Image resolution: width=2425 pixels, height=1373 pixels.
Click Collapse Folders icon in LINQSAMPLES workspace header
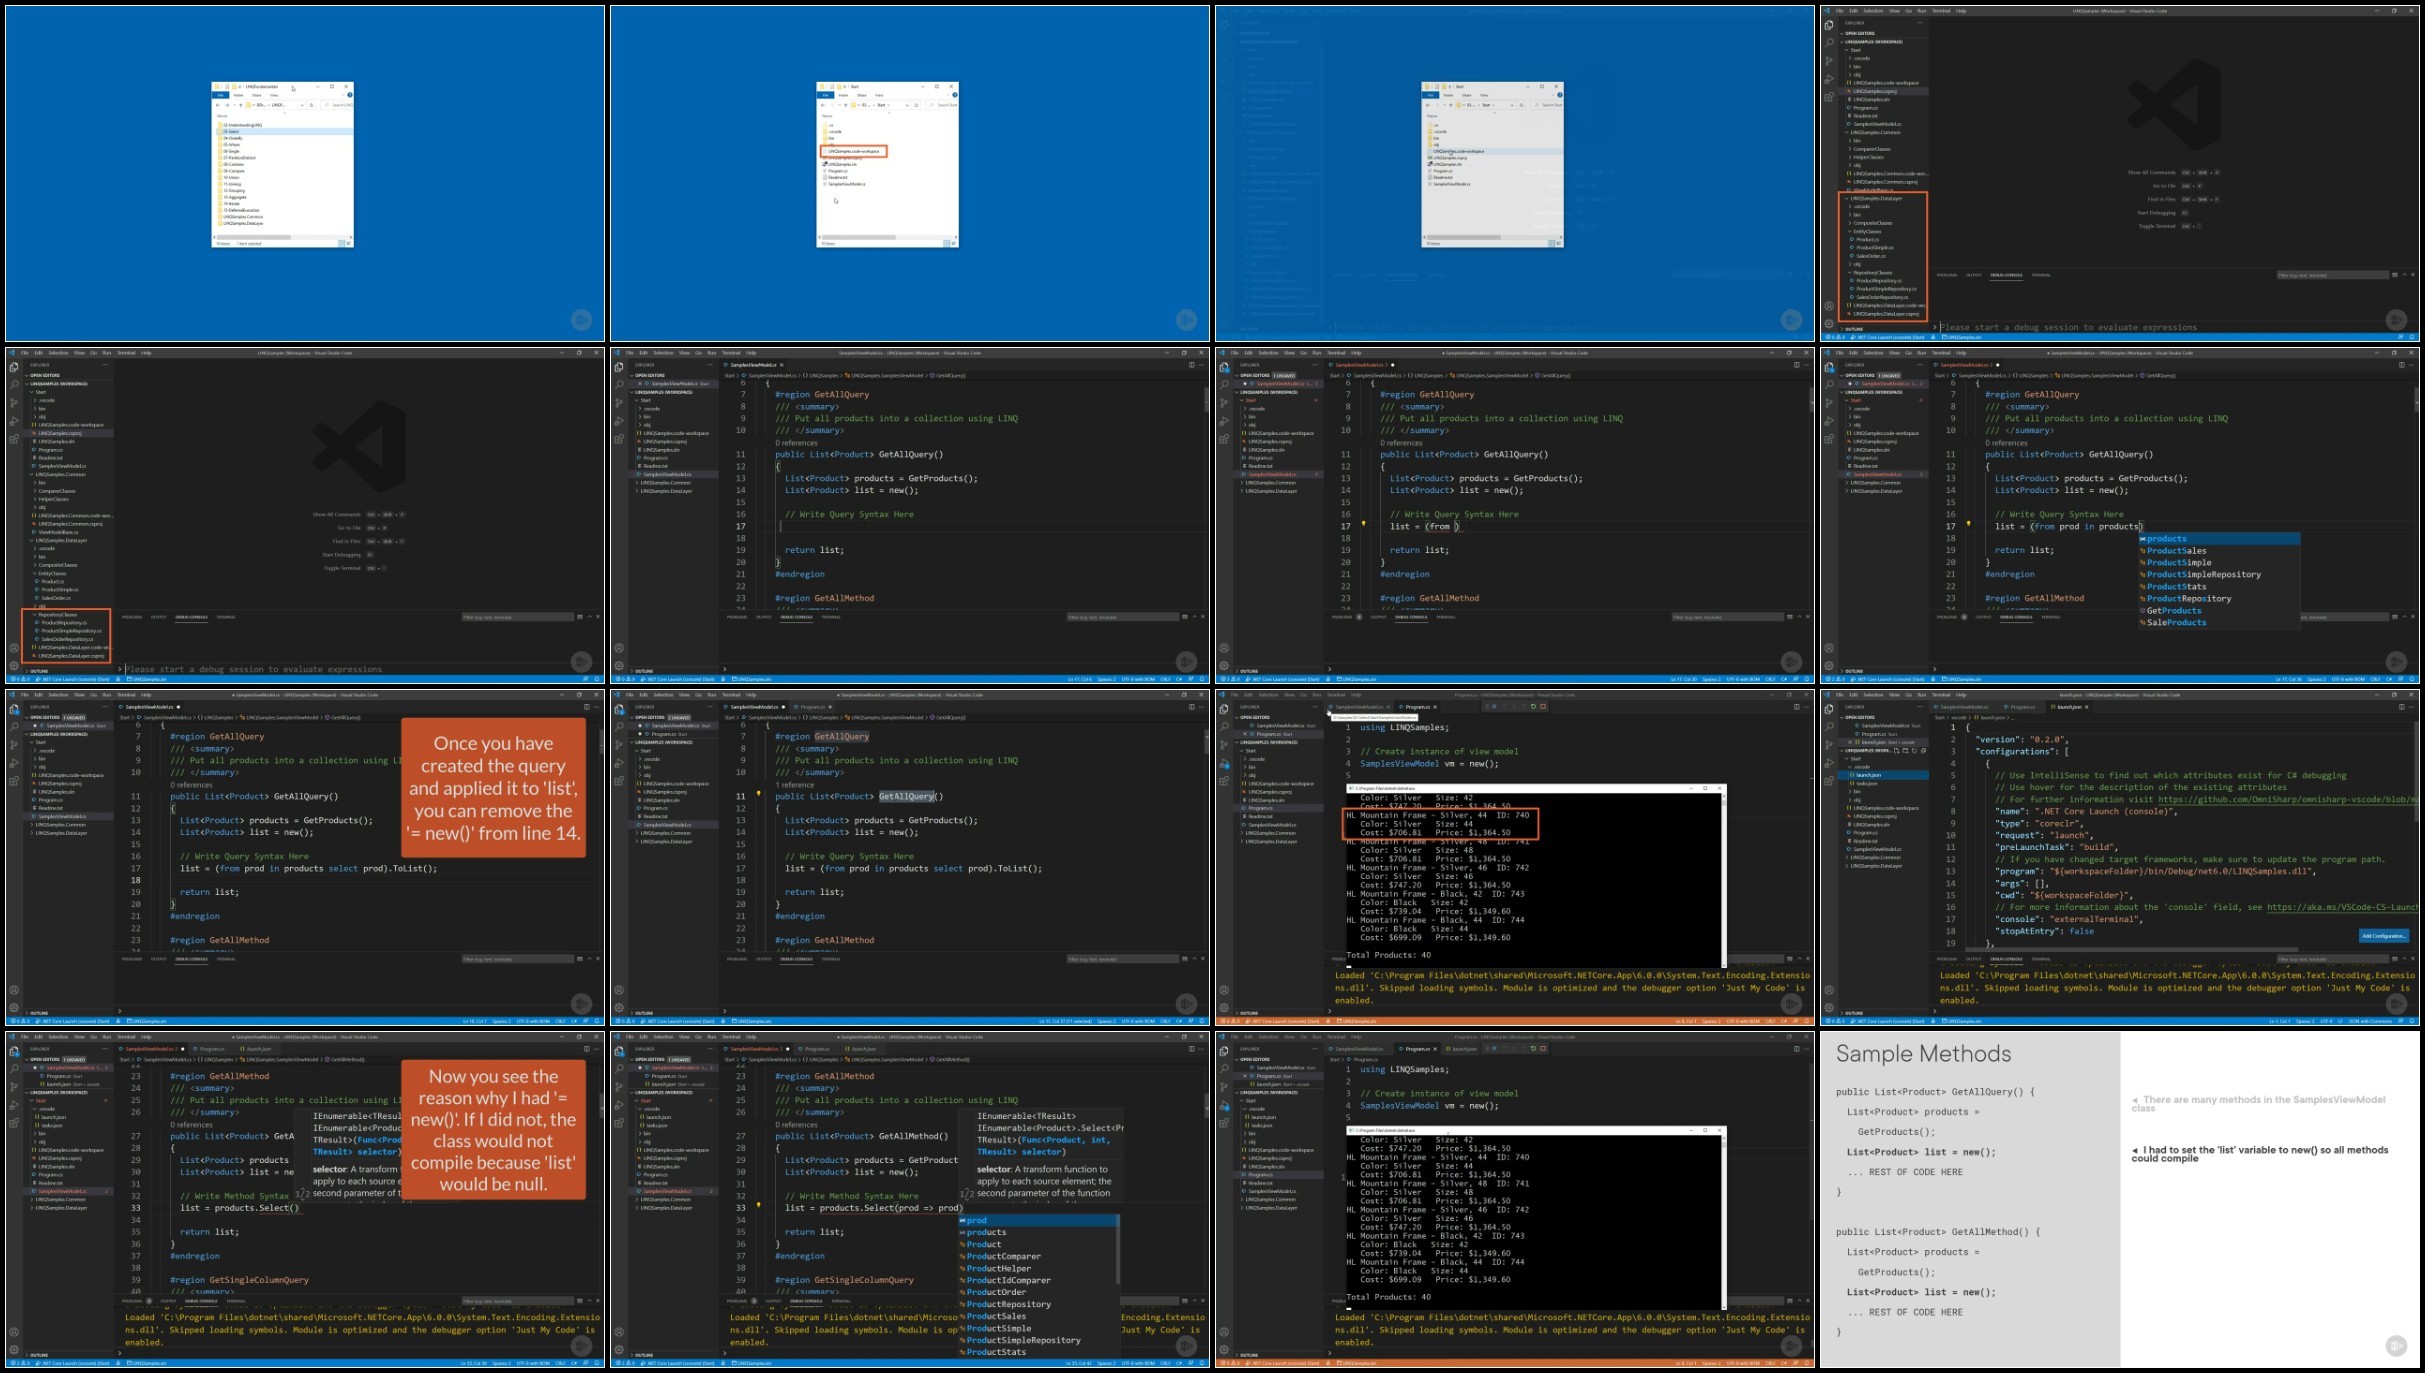click(x=1923, y=750)
